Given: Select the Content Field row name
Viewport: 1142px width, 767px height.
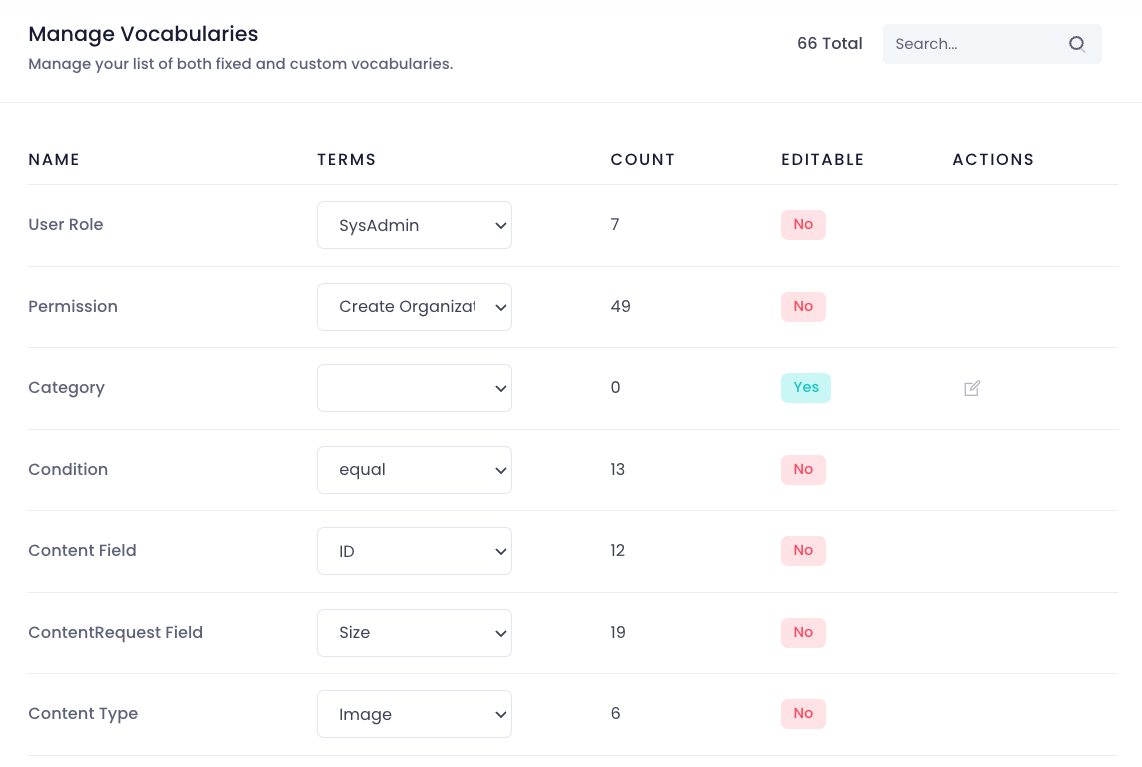Looking at the screenshot, I should pyautogui.click(x=82, y=551).
